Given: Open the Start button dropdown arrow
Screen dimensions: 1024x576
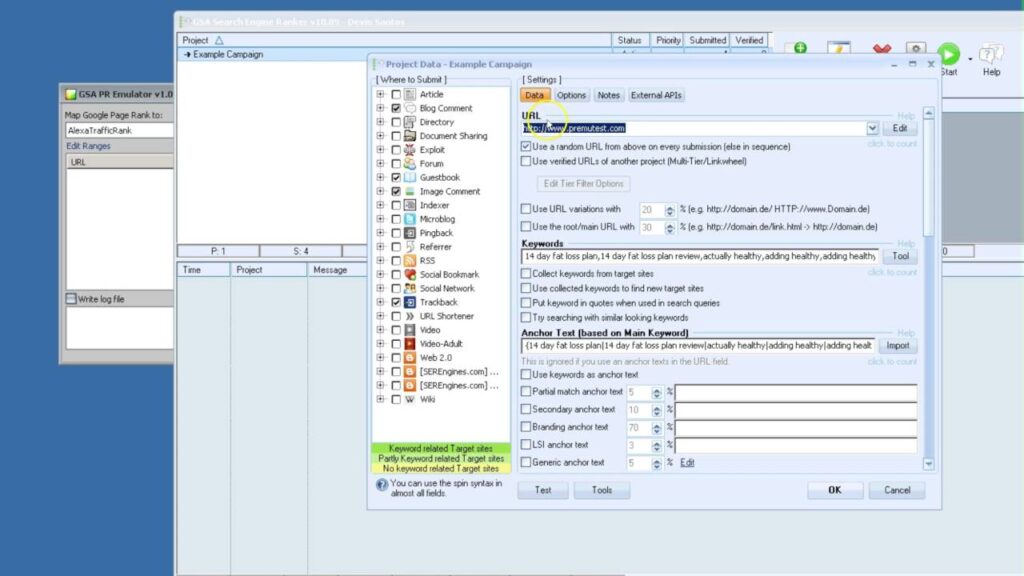Looking at the screenshot, I should click(x=970, y=59).
